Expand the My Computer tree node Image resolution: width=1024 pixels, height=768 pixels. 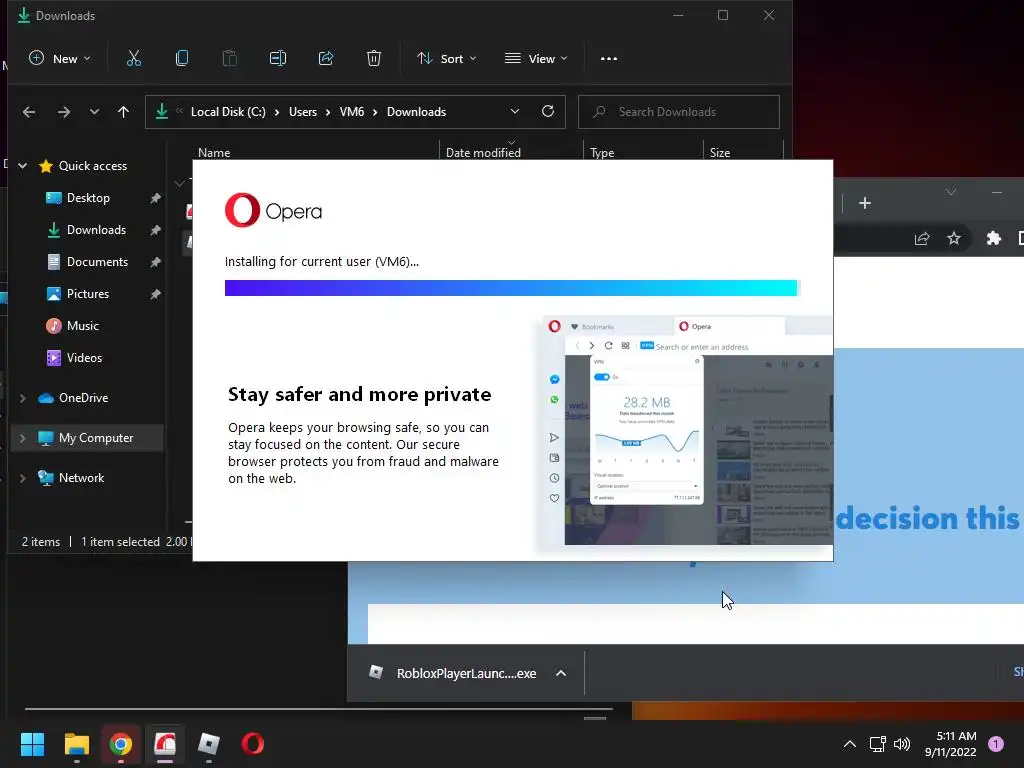[x=22, y=438]
